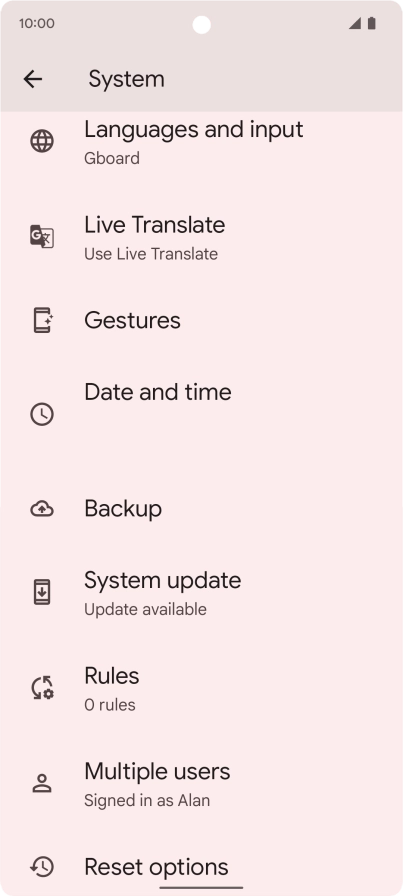Click the System update download icon
The height and width of the screenshot is (896, 403).
42,591
